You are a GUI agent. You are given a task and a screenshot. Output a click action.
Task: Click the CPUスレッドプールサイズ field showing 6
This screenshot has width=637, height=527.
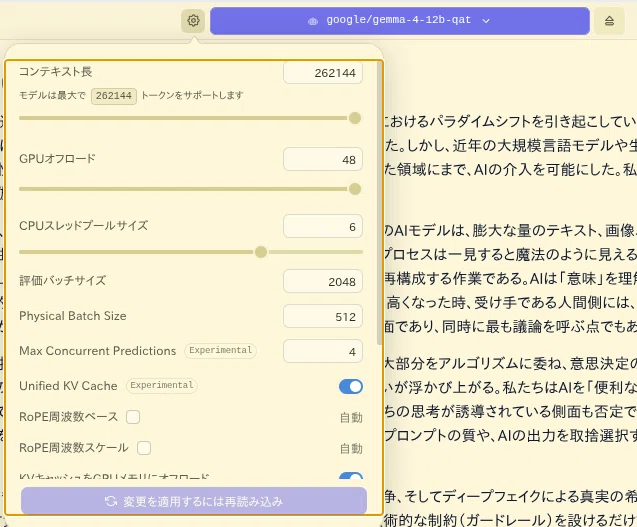323,226
